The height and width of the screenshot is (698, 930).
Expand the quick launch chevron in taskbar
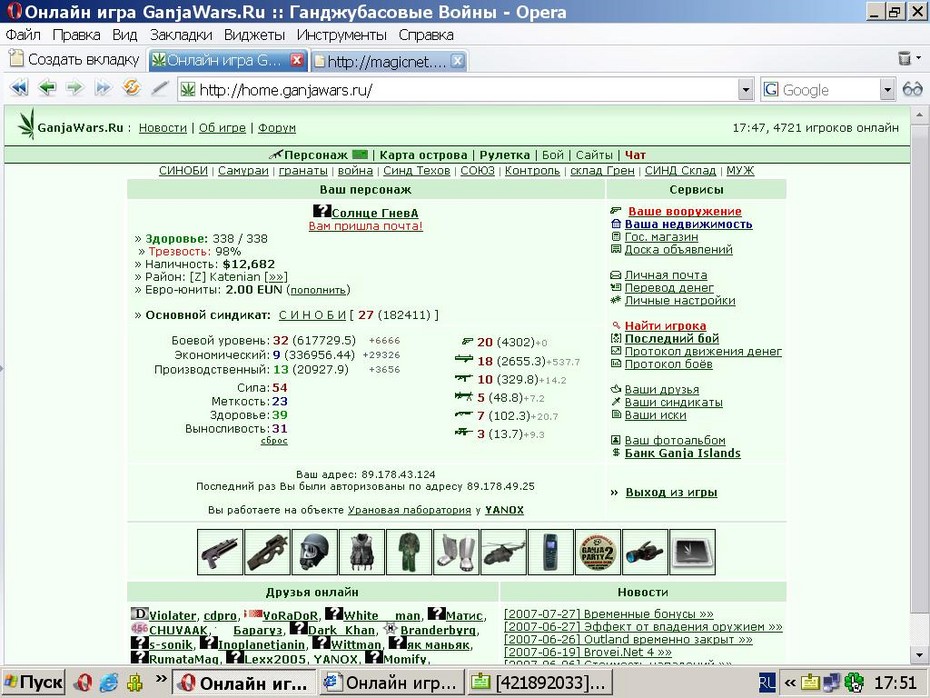point(161,678)
